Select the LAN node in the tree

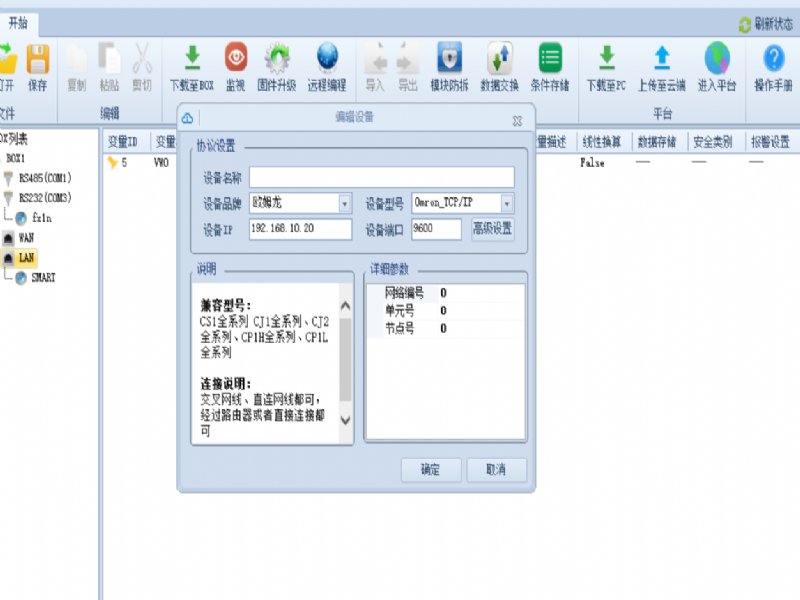click(x=27, y=257)
